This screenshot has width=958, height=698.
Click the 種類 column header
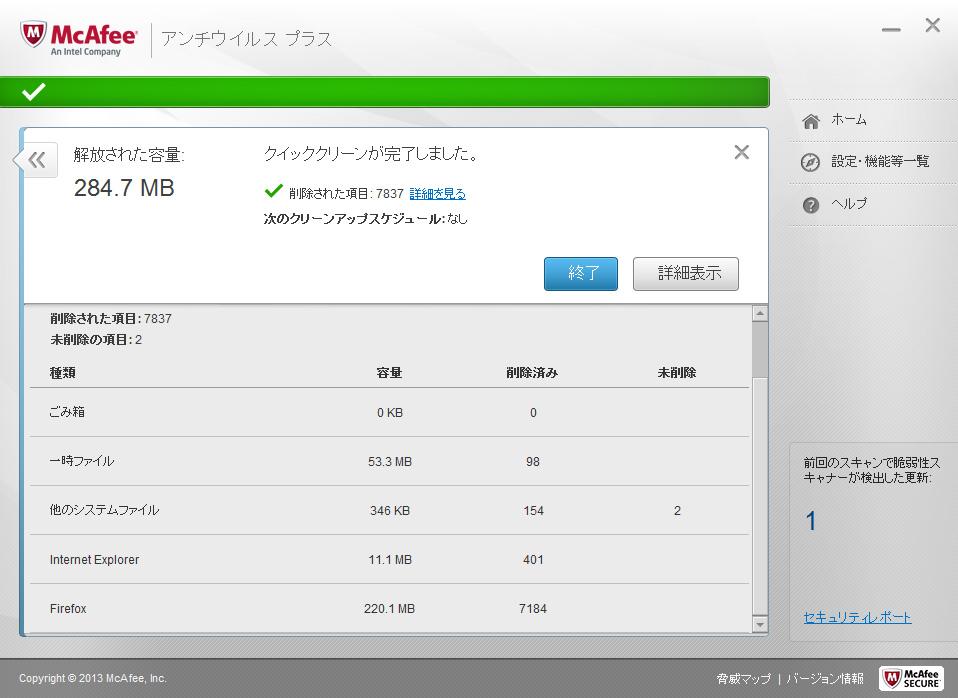pos(62,372)
